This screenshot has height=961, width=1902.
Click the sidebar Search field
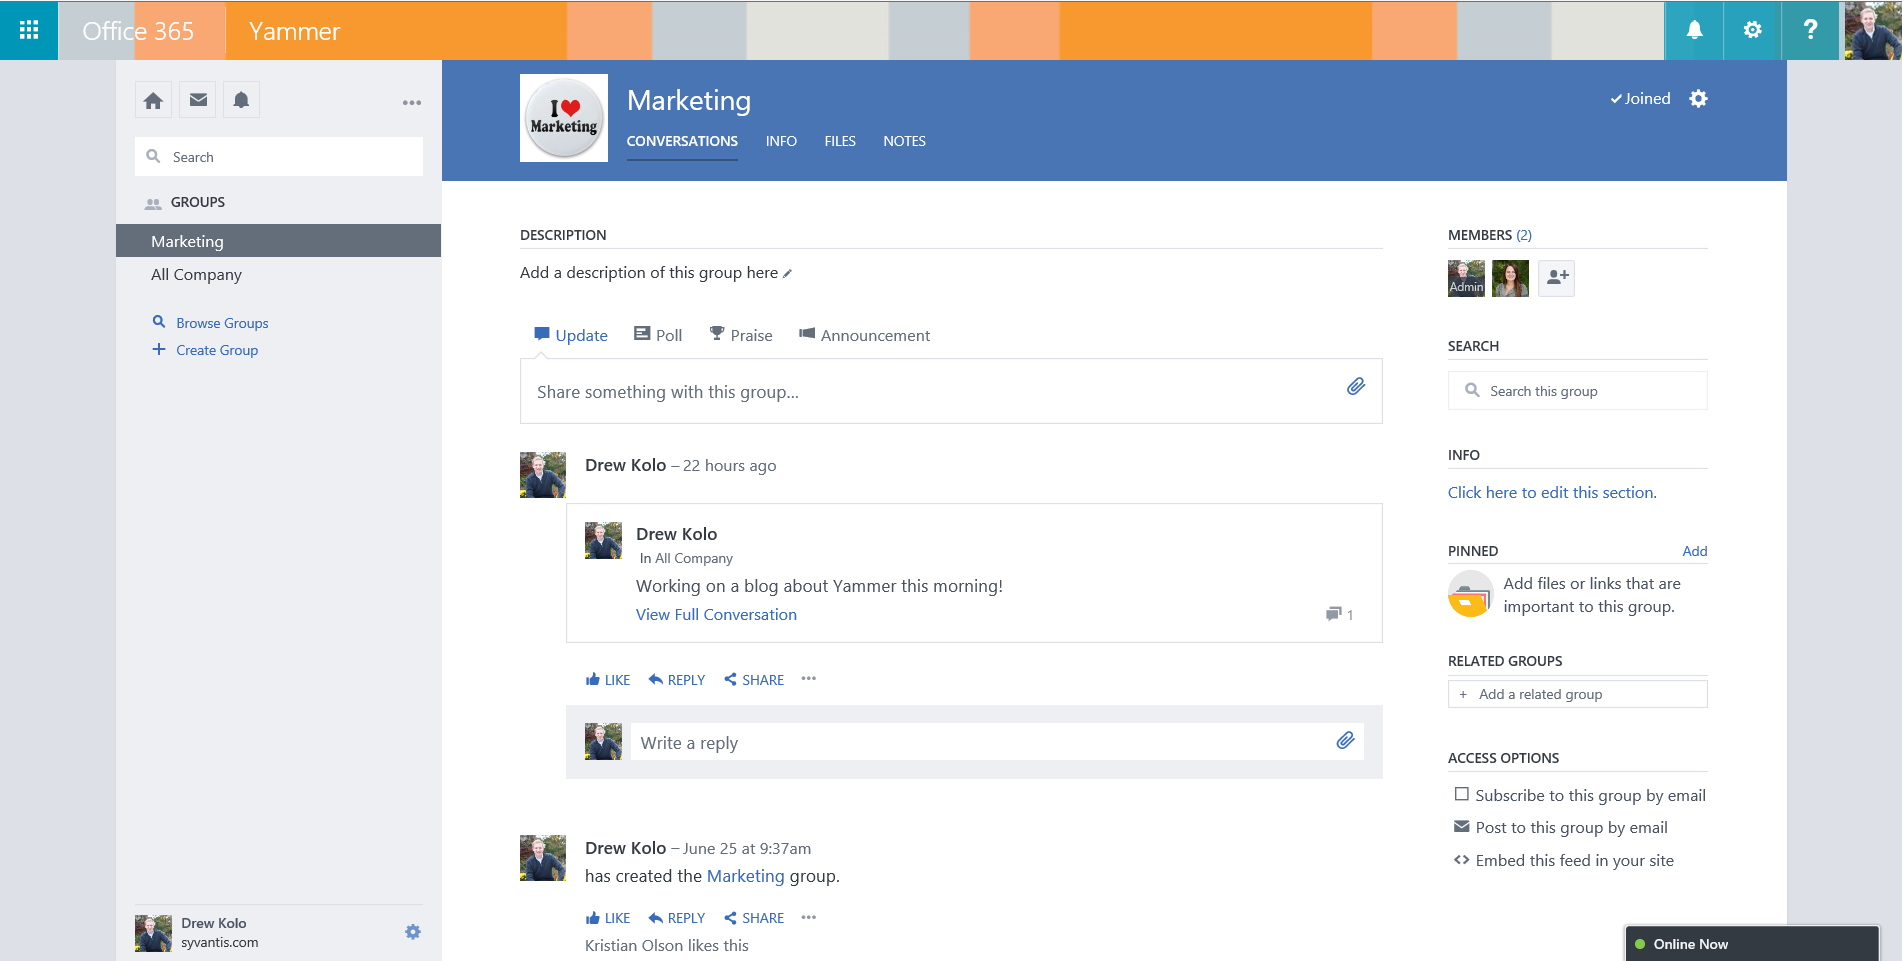279,157
